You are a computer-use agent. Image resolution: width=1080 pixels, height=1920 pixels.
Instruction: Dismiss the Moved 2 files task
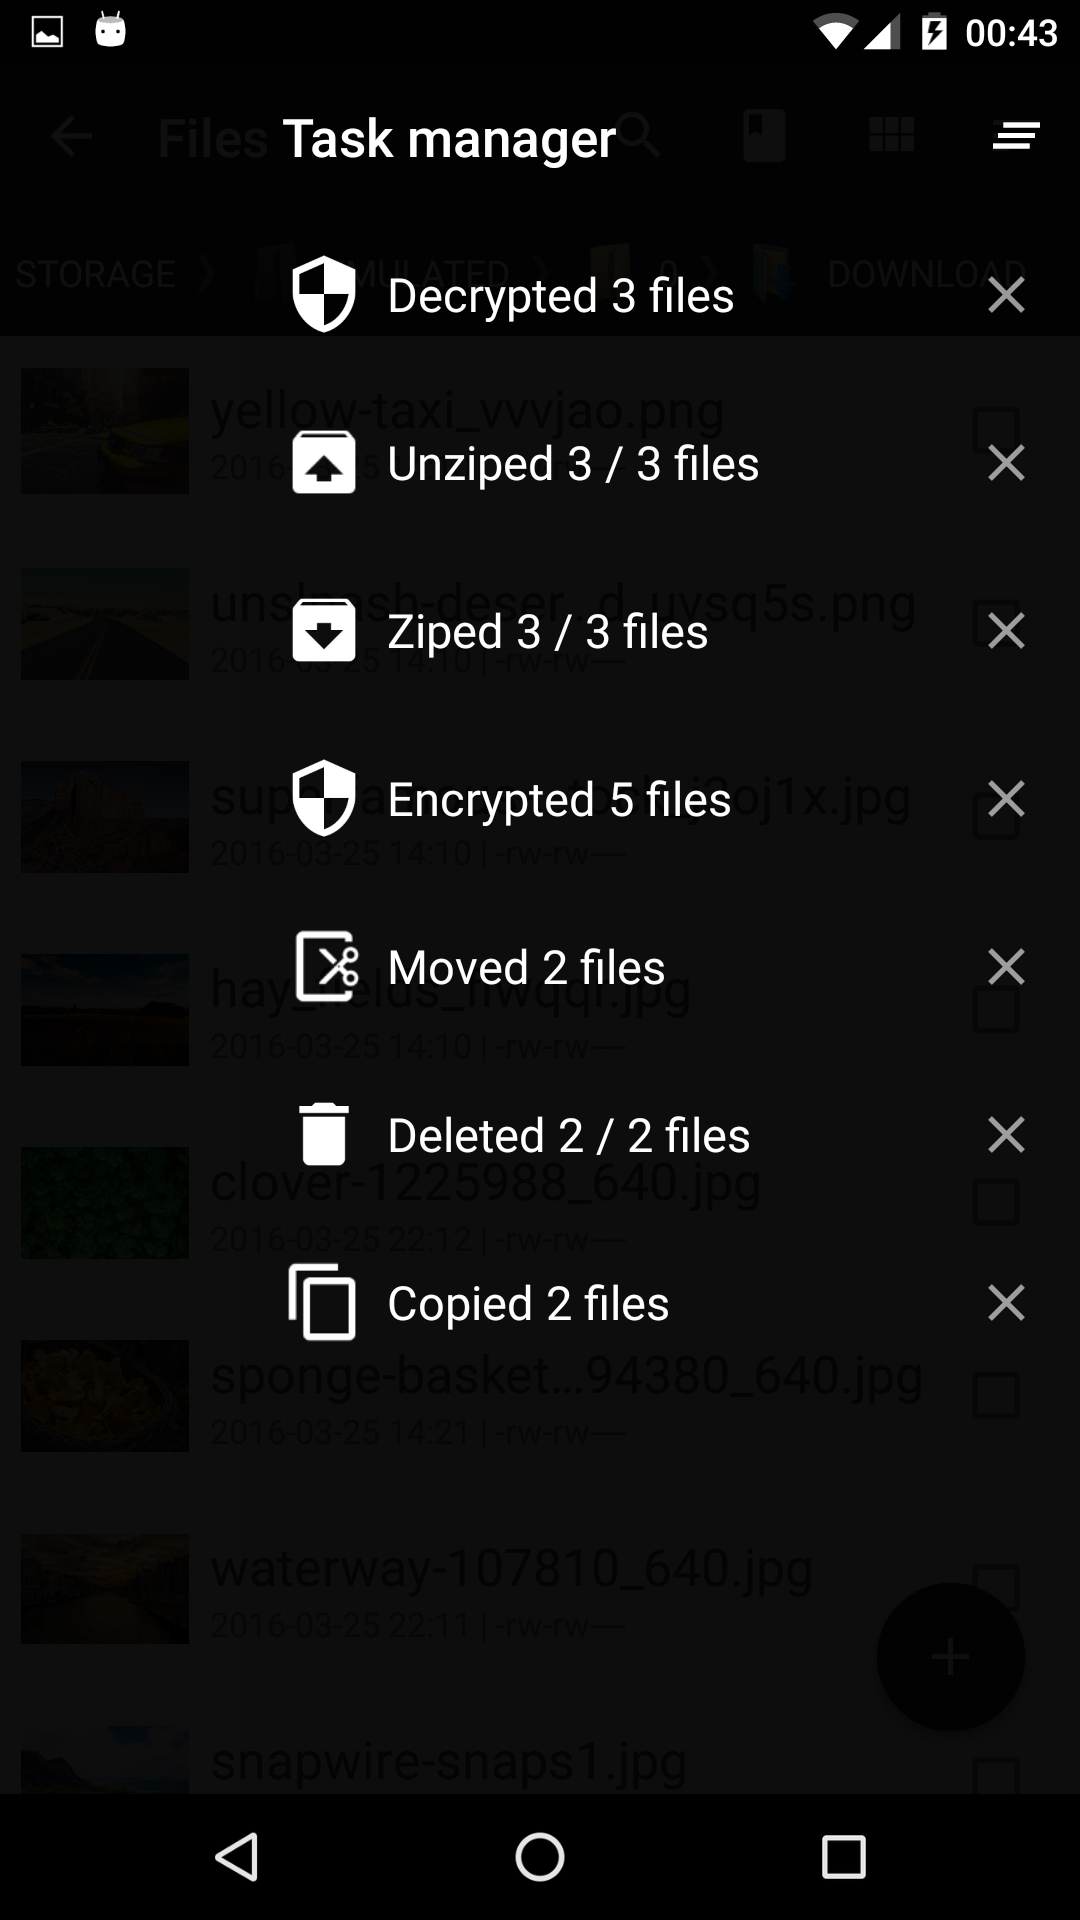coord(1006,967)
